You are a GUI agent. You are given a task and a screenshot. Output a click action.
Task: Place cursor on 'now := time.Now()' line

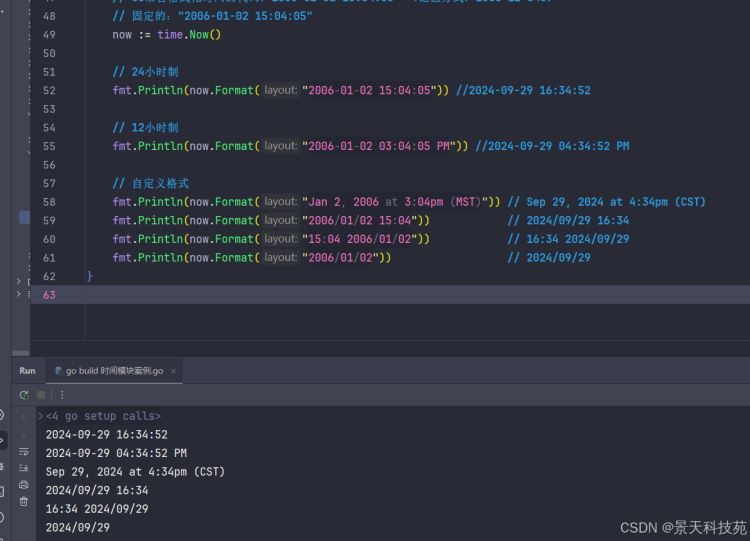tap(166, 34)
